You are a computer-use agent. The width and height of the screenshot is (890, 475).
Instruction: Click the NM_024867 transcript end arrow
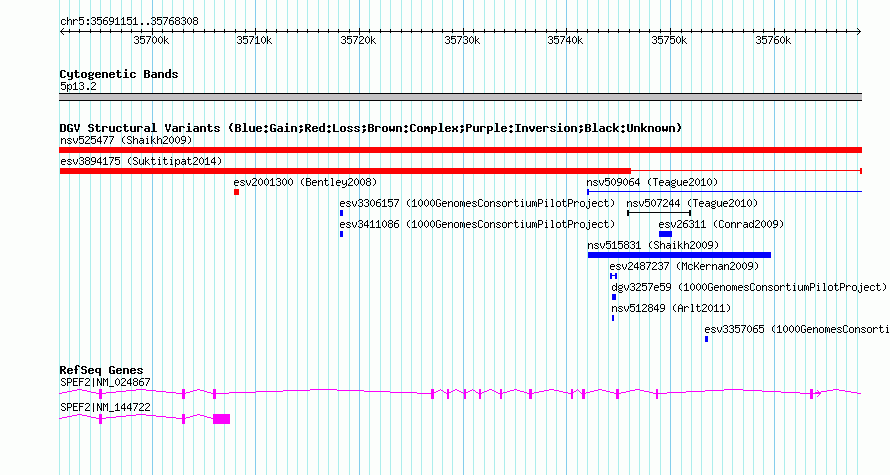click(818, 394)
